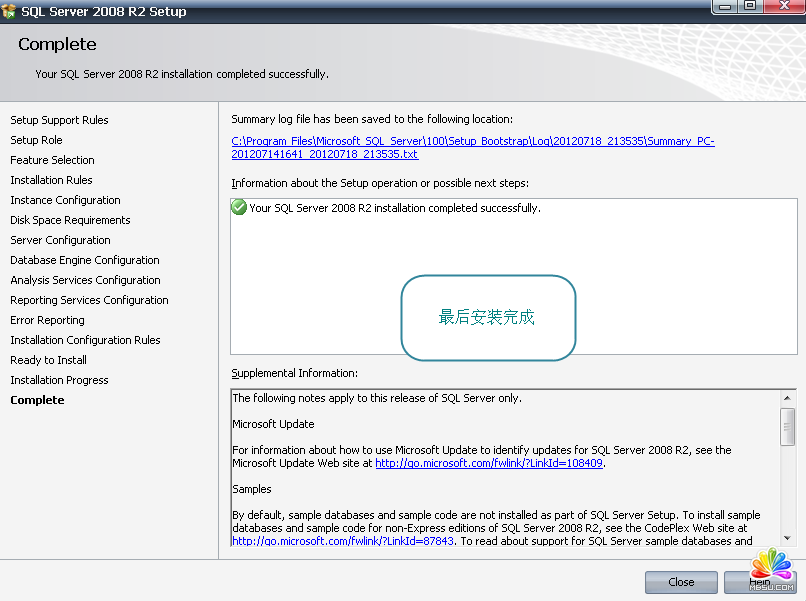
Task: Select the Database Engine Configuration step
Action: (85, 260)
